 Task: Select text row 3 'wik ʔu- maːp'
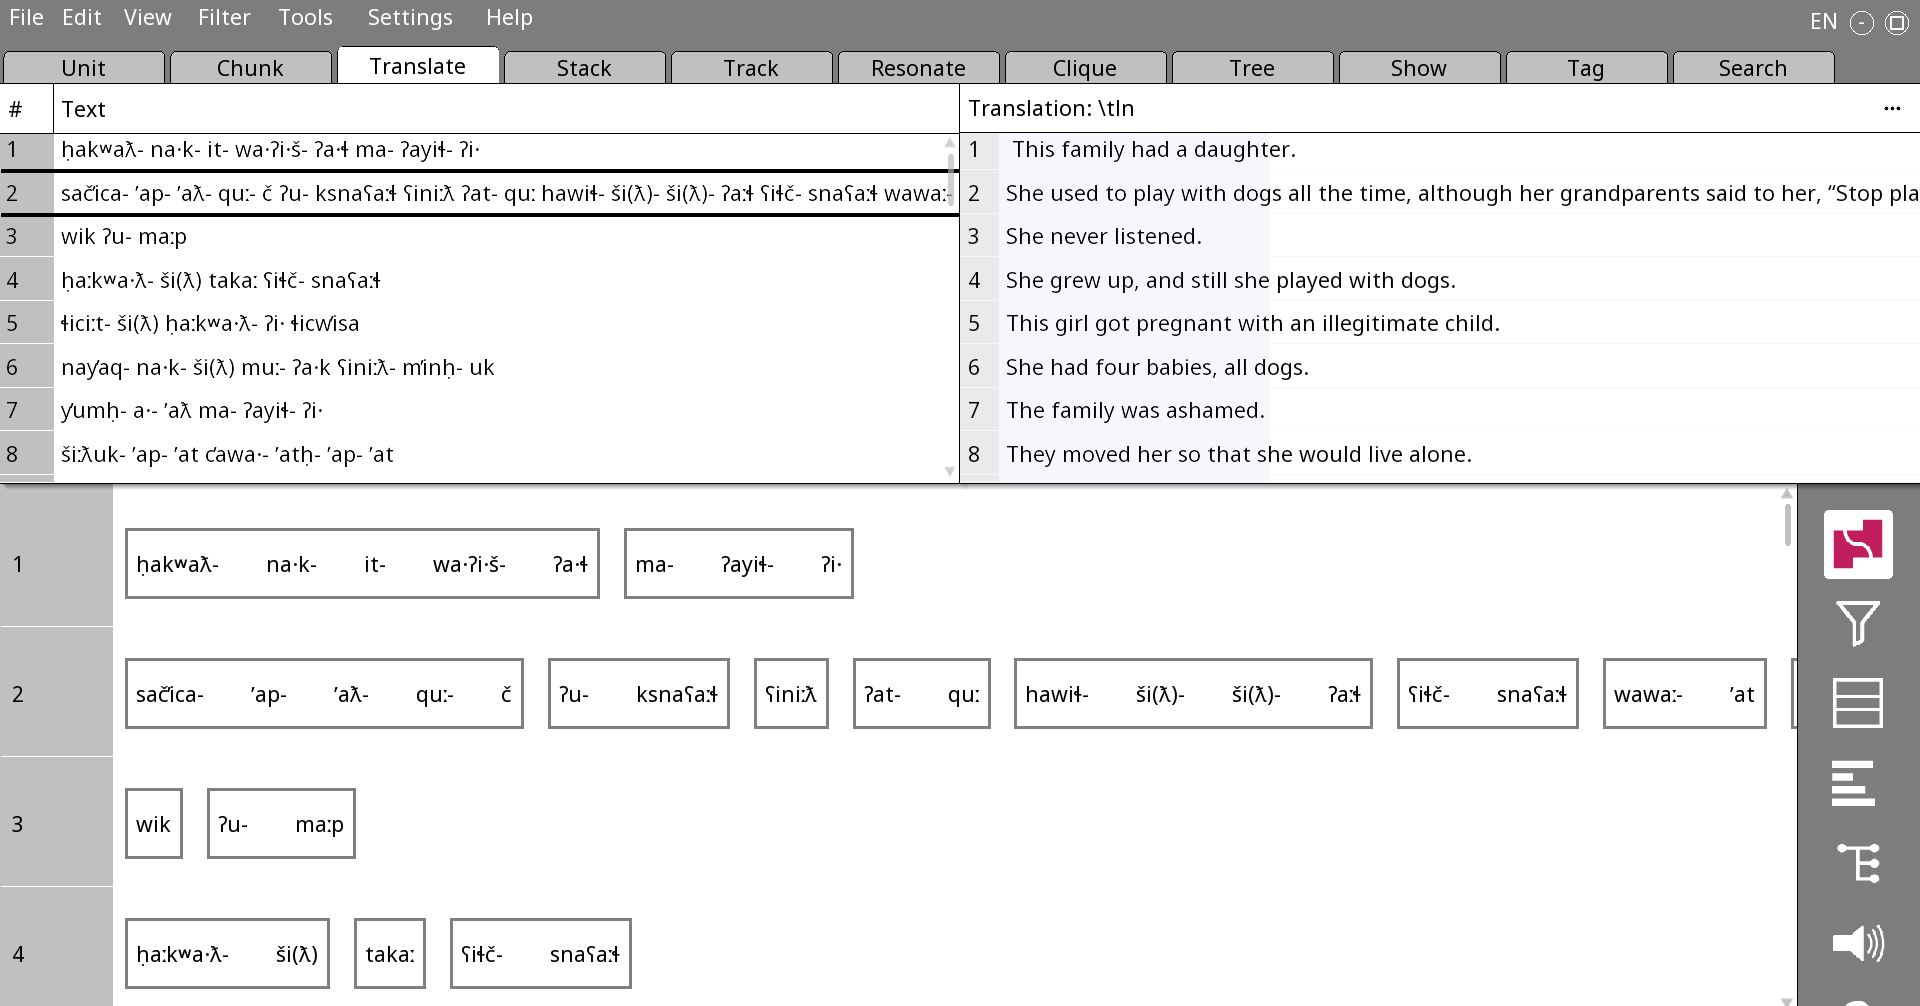480,237
